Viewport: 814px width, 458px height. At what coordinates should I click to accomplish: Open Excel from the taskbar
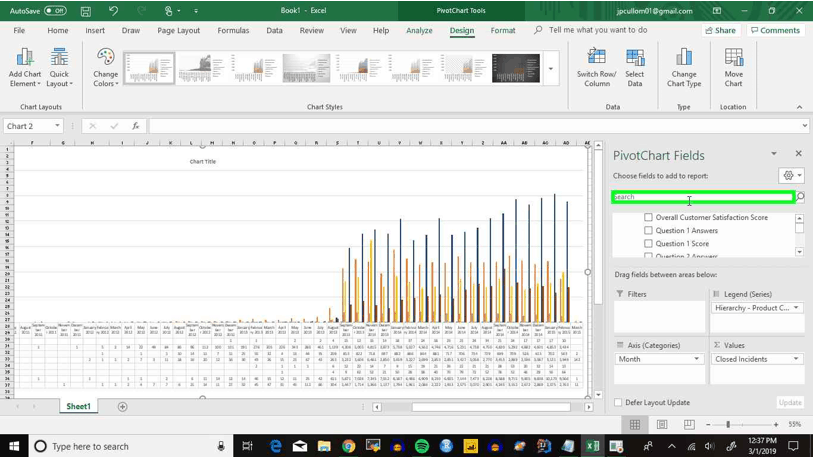(592, 446)
